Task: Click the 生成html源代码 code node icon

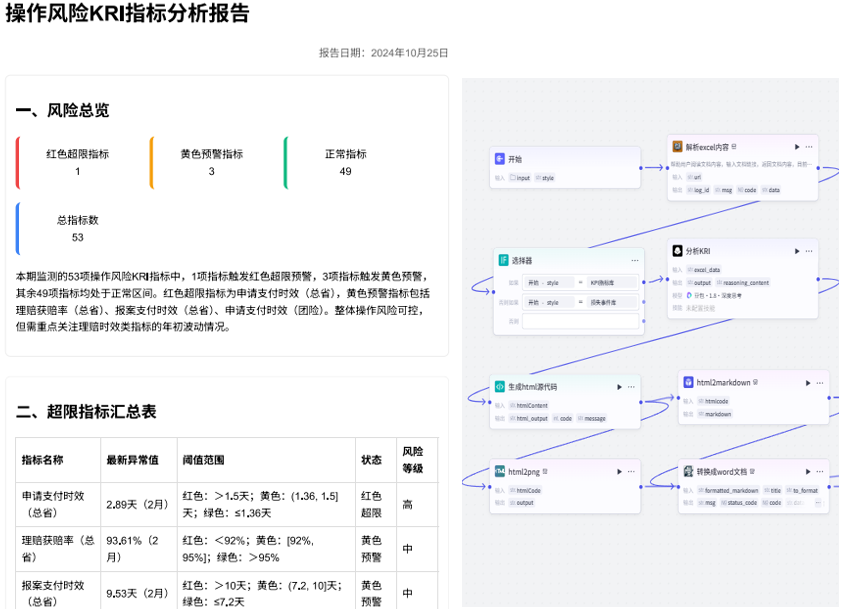Action: coord(500,386)
